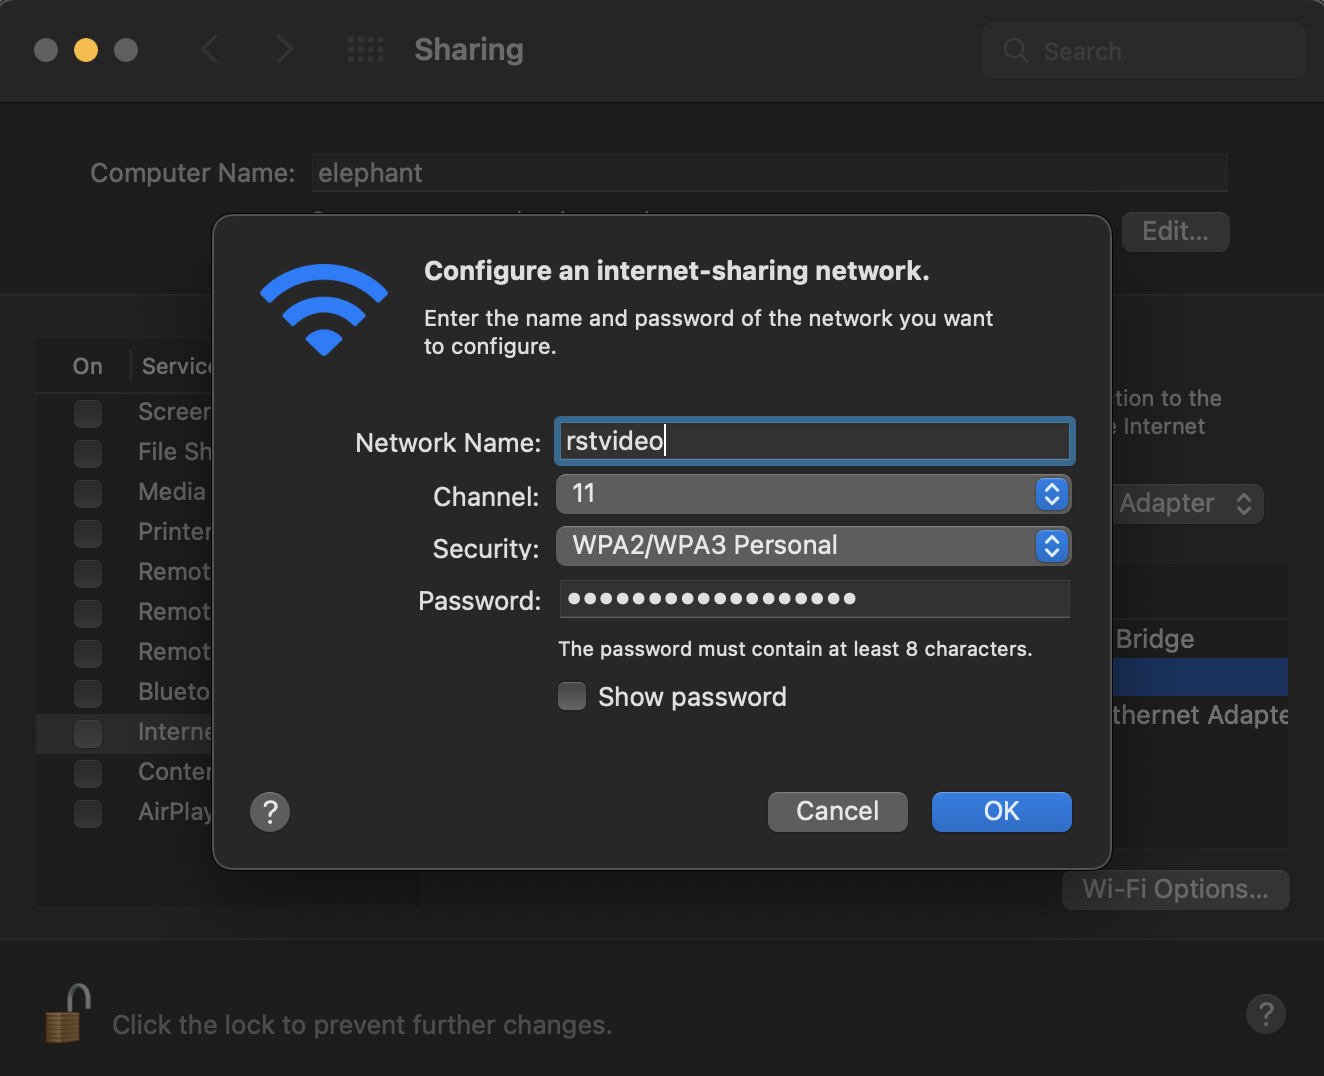The width and height of the screenshot is (1324, 1076).
Task: Enable the Screen Sharing service checkbox
Action: pos(88,413)
